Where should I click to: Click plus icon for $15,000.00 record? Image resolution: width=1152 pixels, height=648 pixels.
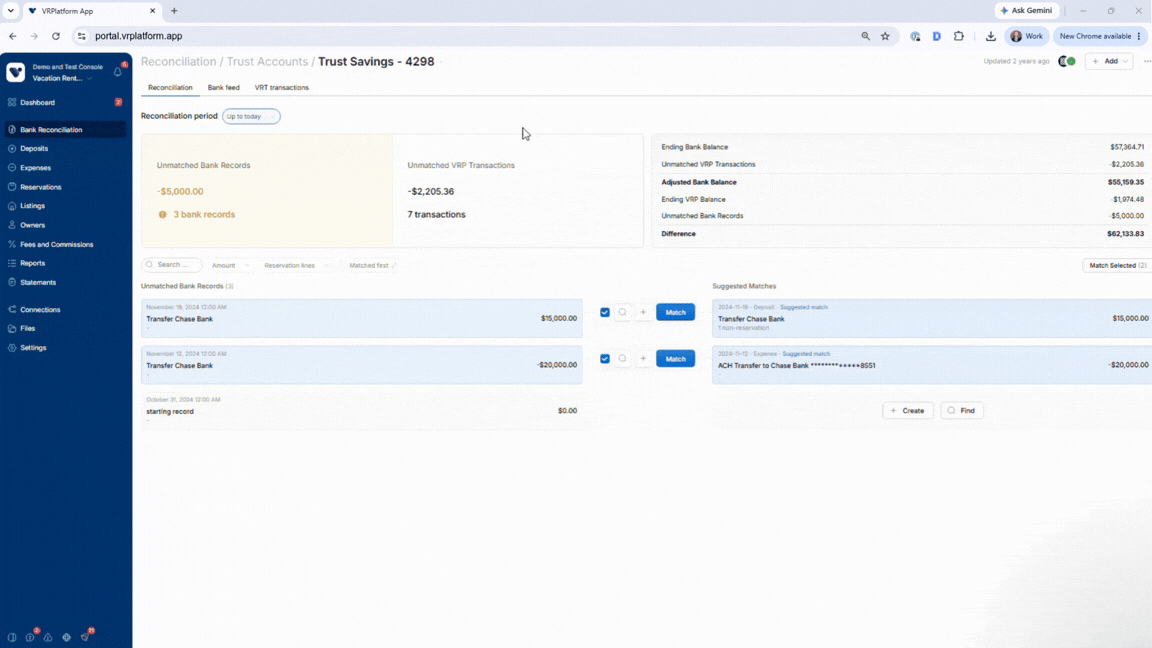click(x=643, y=312)
